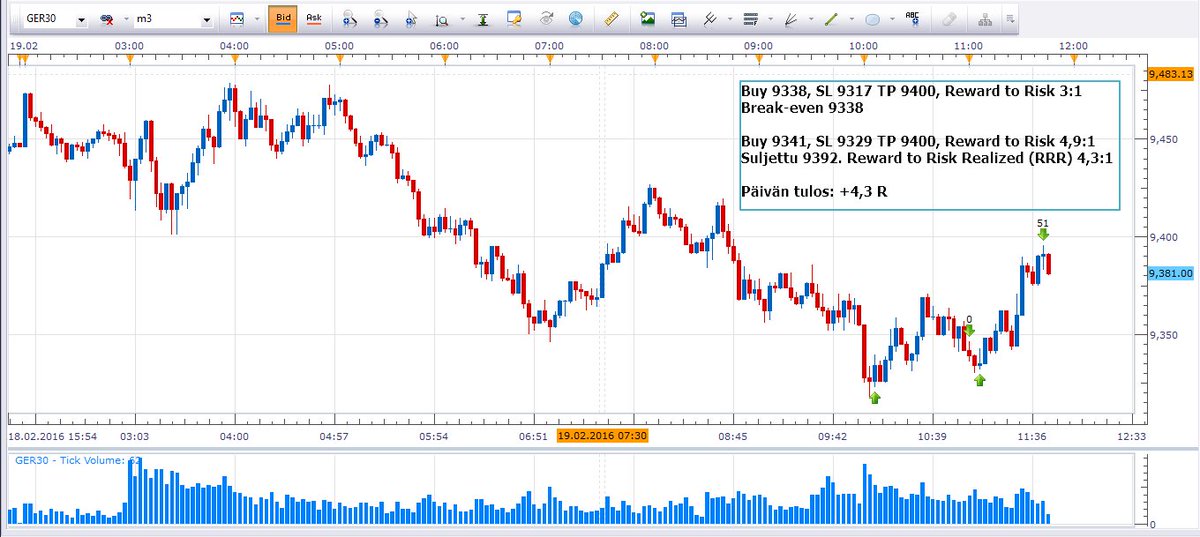Click the zoom to area magnifier icon
Viewport: 1200px width, 537px height.
click(x=442, y=19)
